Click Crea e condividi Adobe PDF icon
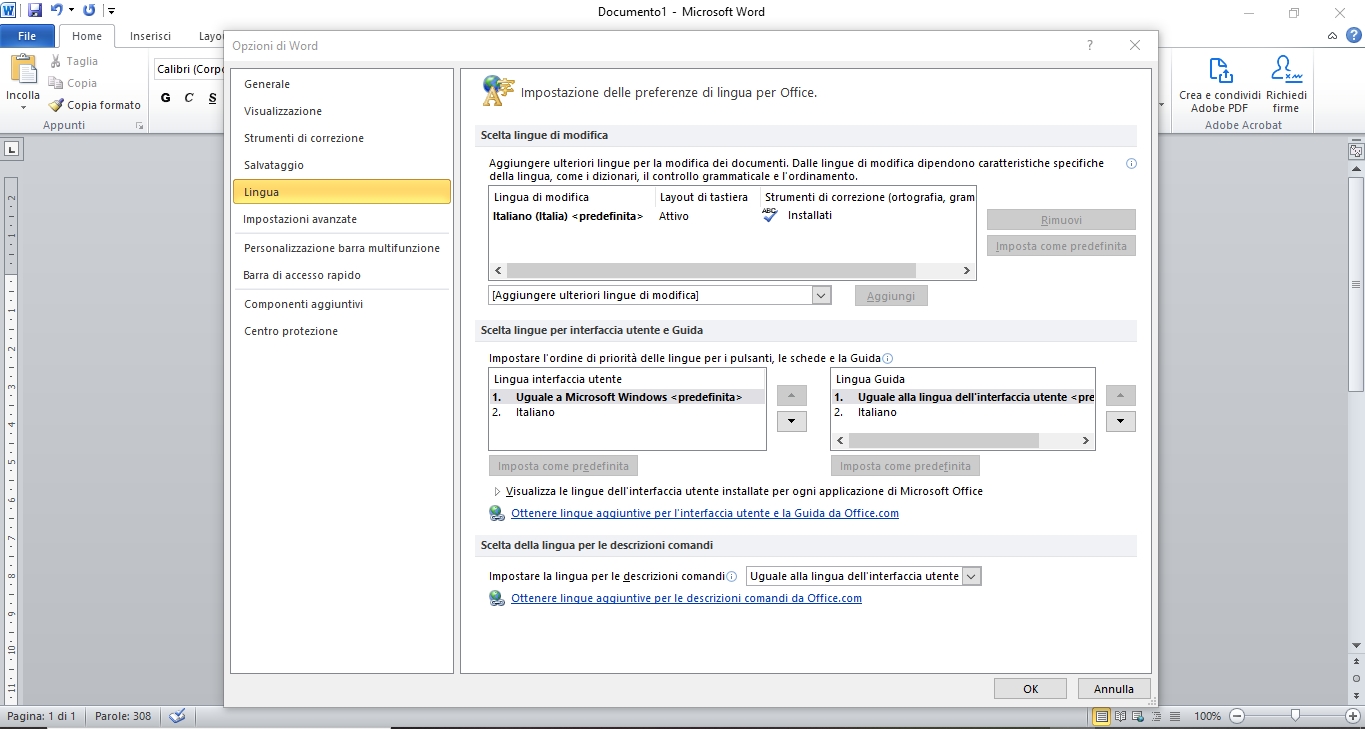 coord(1220,71)
